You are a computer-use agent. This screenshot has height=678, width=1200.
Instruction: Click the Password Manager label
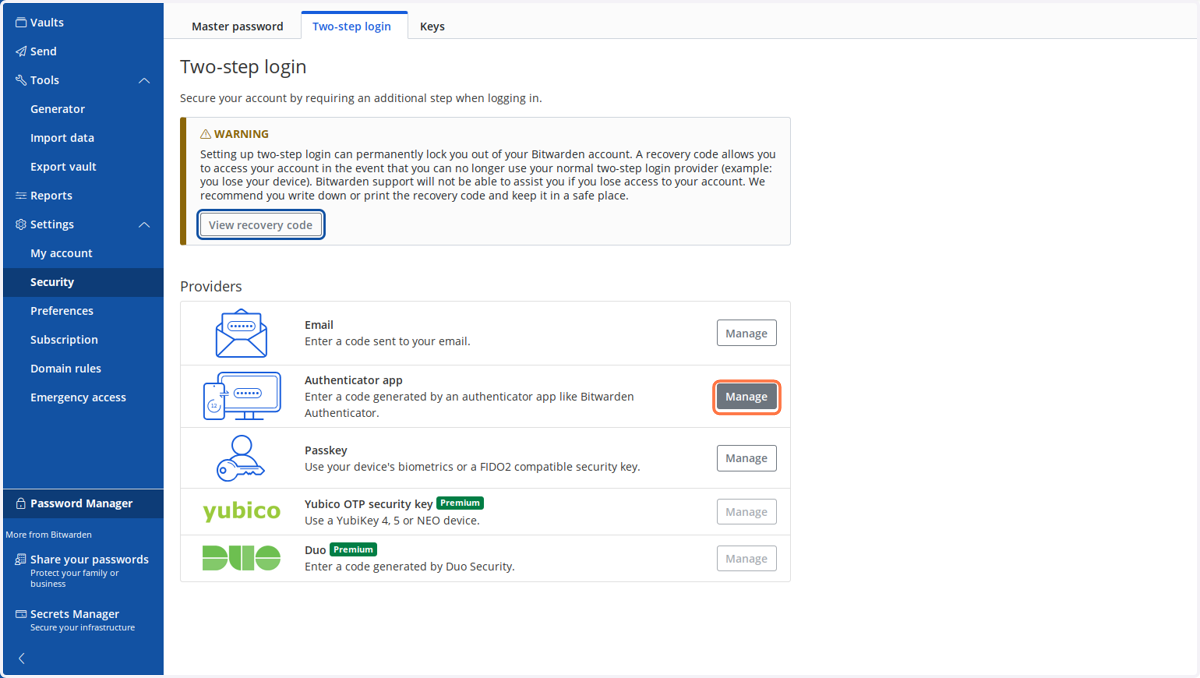click(x=82, y=504)
